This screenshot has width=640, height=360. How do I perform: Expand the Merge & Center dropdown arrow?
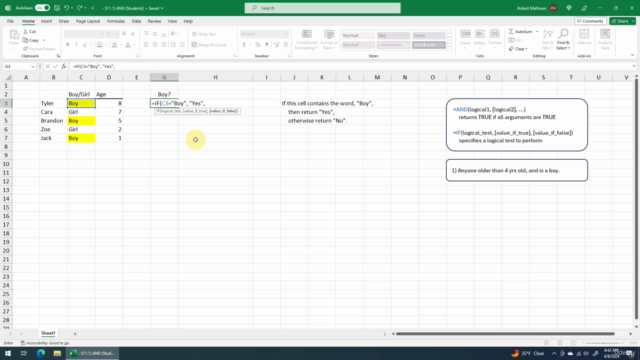pos(232,45)
